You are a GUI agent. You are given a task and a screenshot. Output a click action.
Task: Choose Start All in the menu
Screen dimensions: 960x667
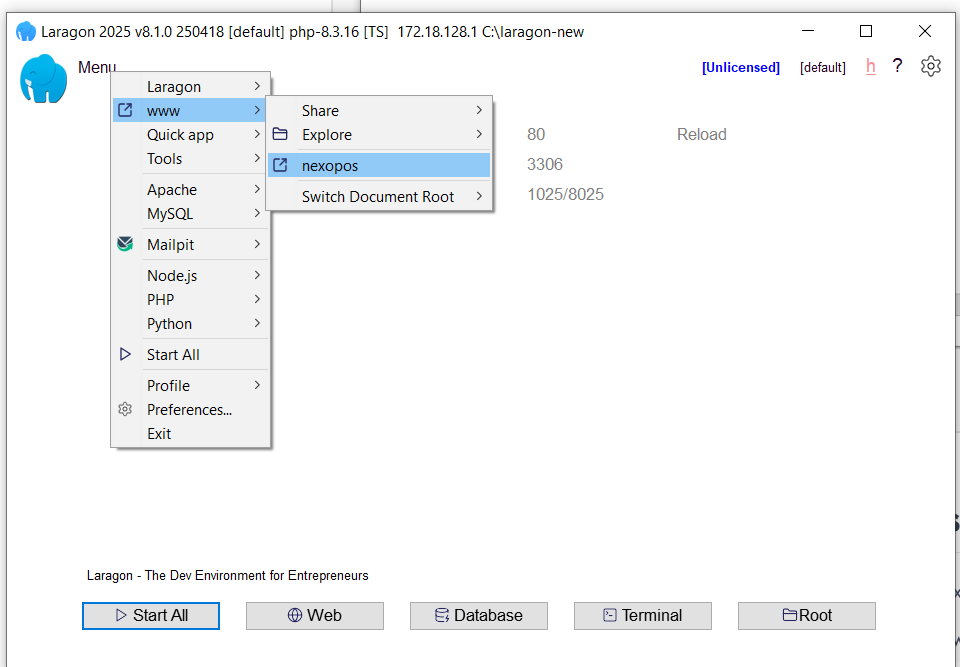(x=190, y=354)
